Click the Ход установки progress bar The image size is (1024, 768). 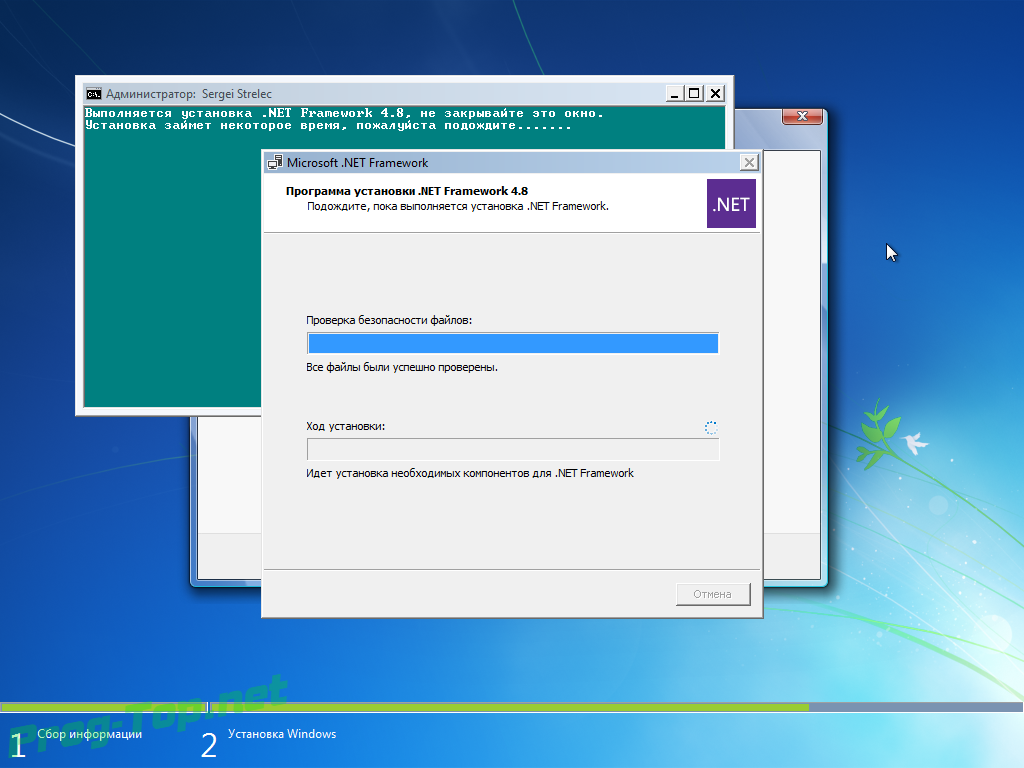point(513,449)
